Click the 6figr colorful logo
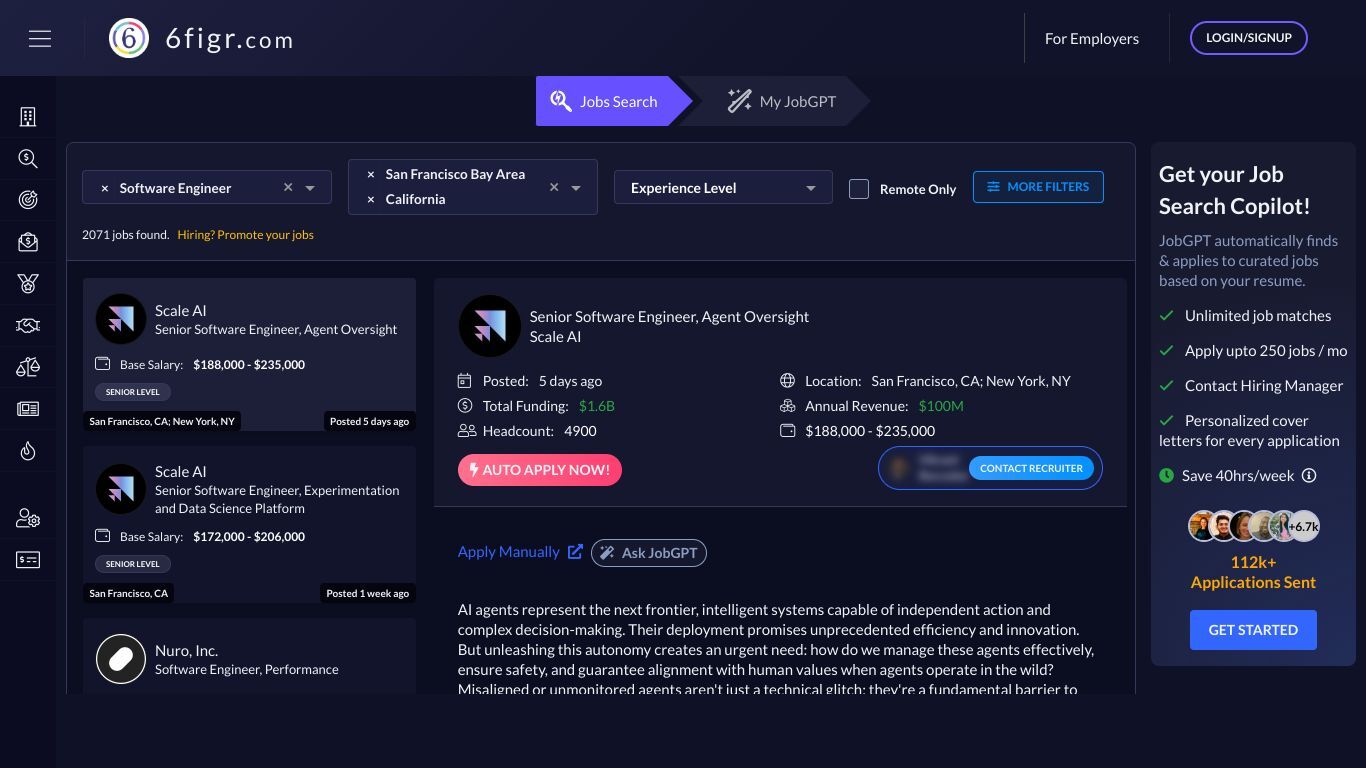The image size is (1366, 768). 129,38
